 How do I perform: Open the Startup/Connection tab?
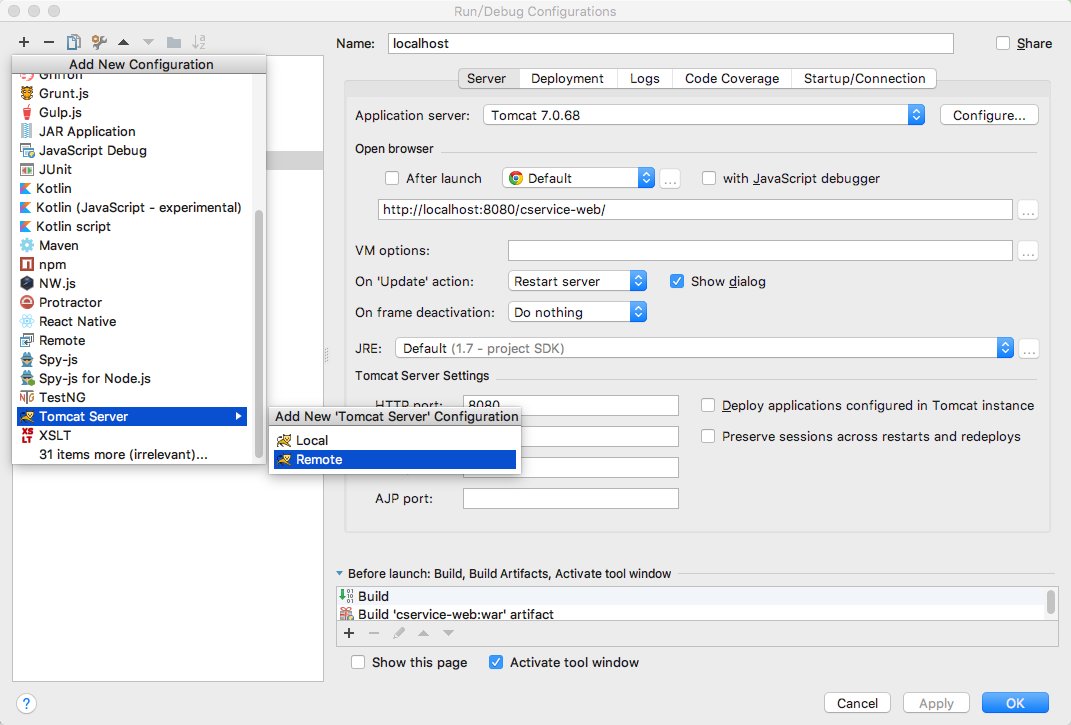864,79
